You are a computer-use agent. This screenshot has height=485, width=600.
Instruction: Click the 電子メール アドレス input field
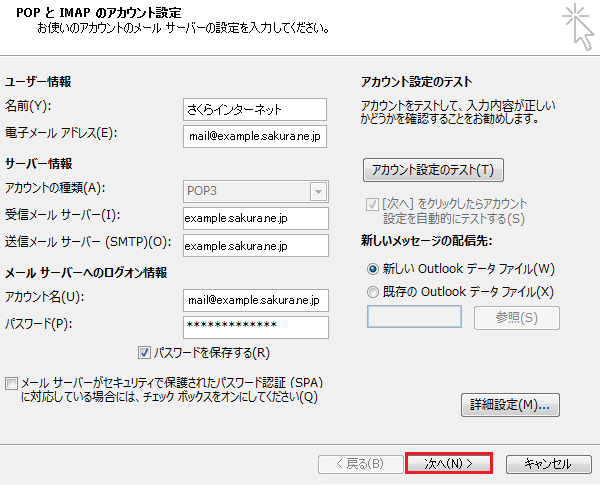(255, 135)
